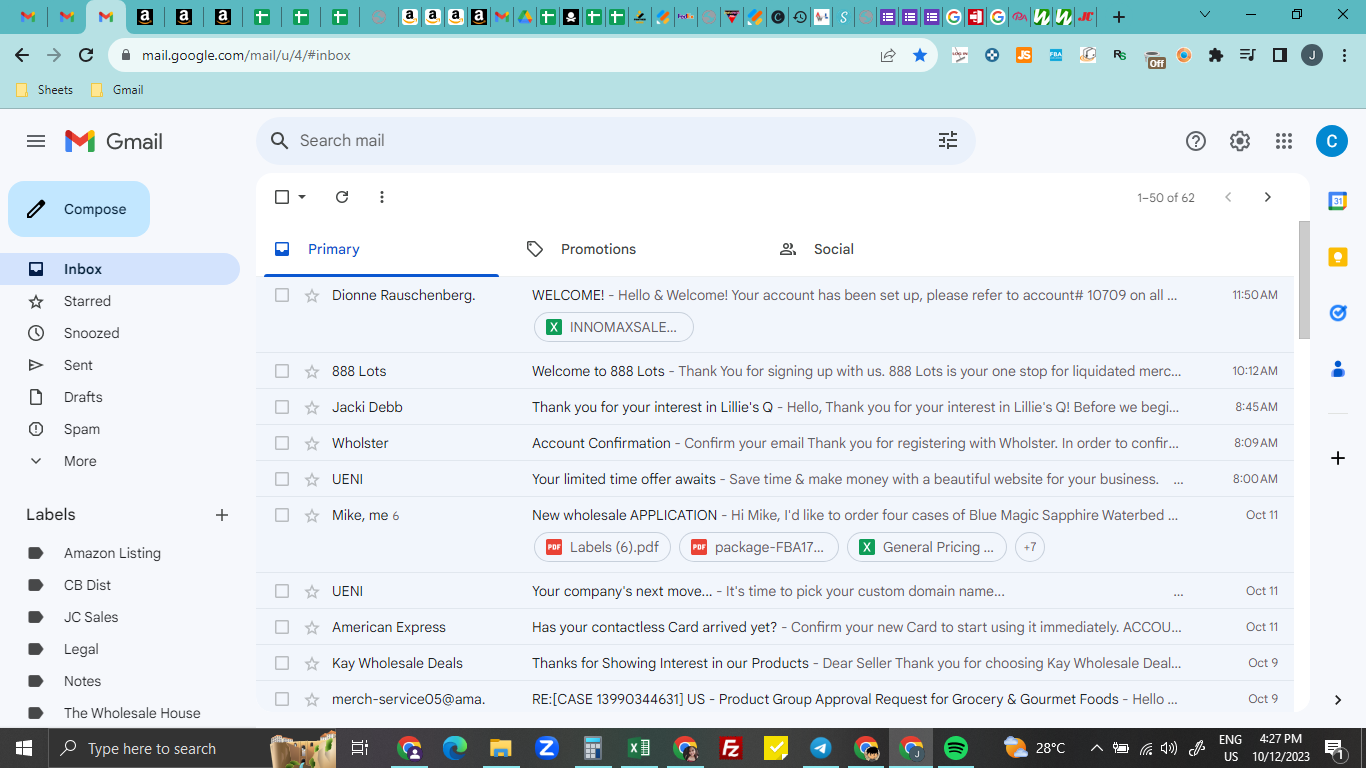Open Contacts side panel
Viewport: 1366px width, 768px height.
1337,369
